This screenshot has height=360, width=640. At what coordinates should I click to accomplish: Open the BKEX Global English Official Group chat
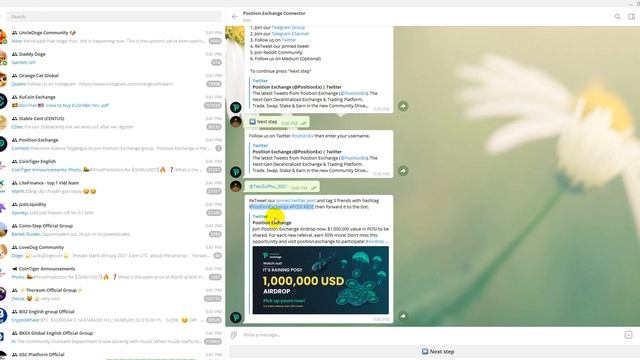[x=111, y=337]
